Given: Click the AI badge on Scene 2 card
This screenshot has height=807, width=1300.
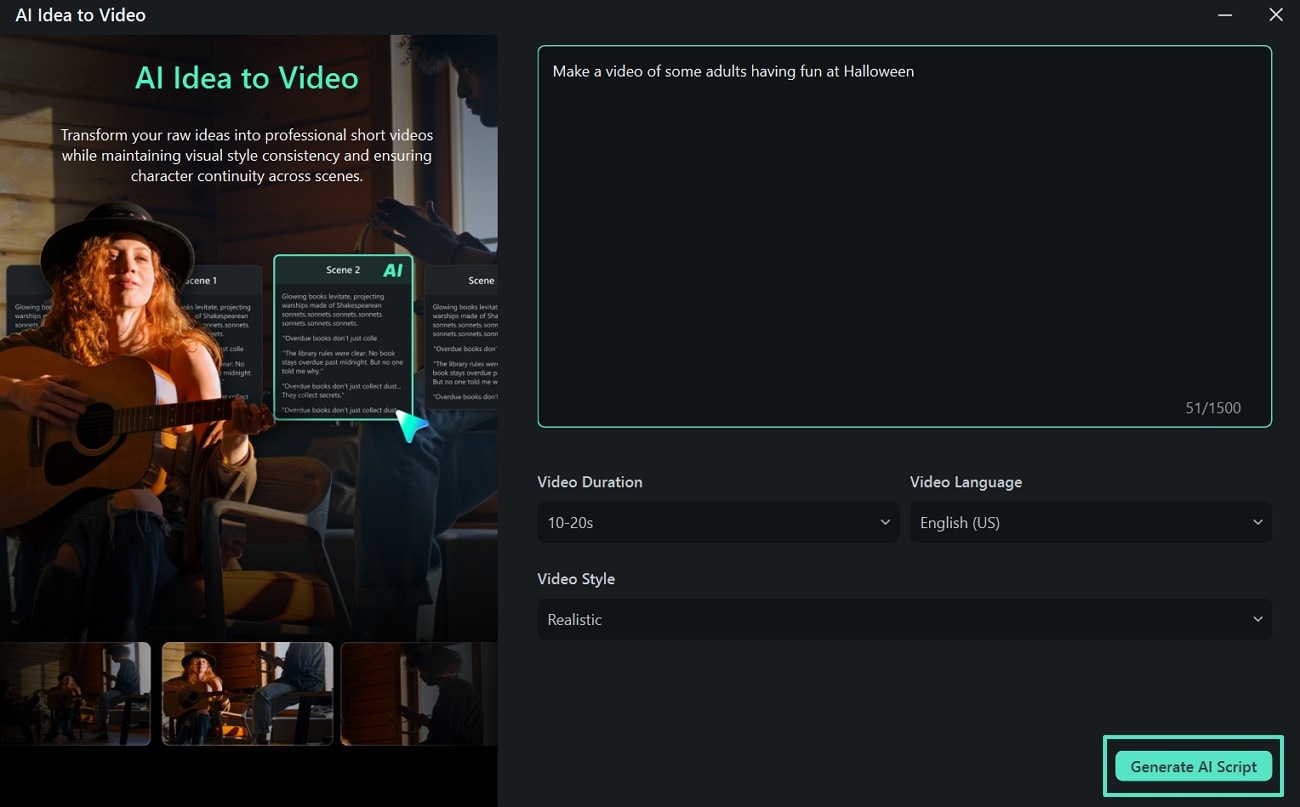Looking at the screenshot, I should (x=392, y=270).
